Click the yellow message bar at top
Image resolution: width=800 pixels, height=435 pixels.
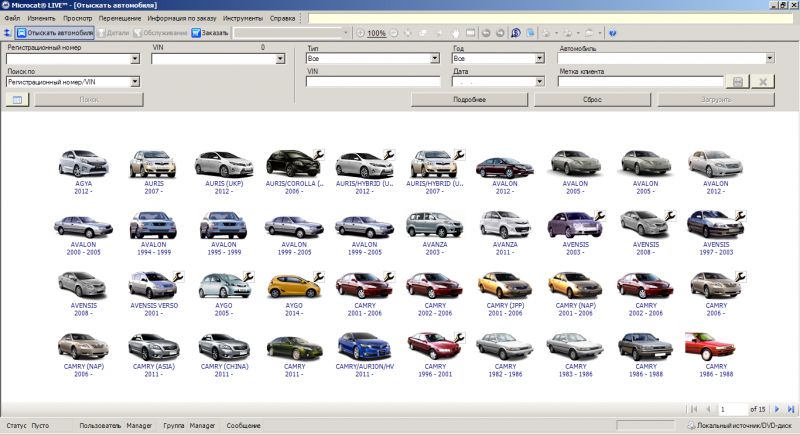(550, 18)
